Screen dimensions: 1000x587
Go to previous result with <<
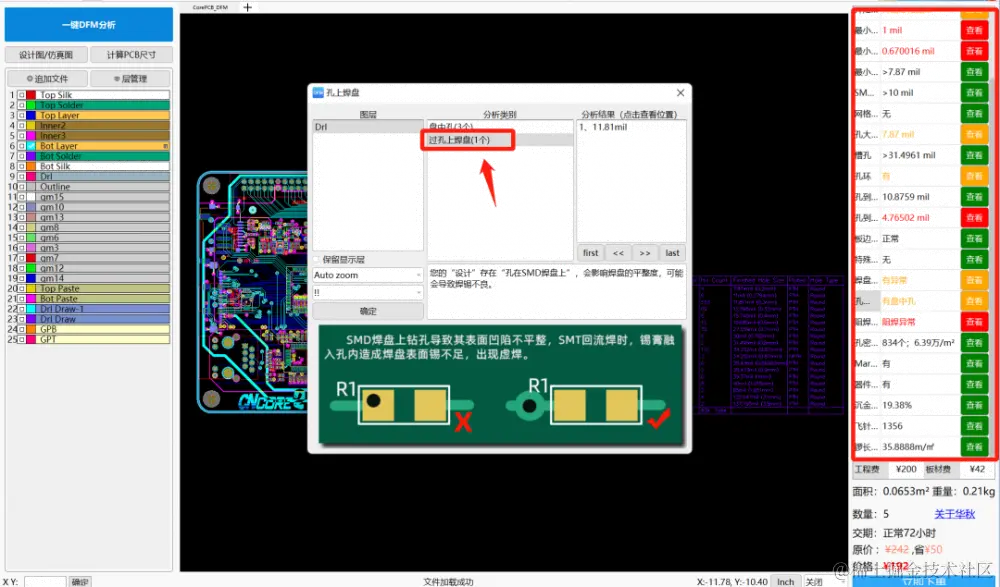point(618,253)
